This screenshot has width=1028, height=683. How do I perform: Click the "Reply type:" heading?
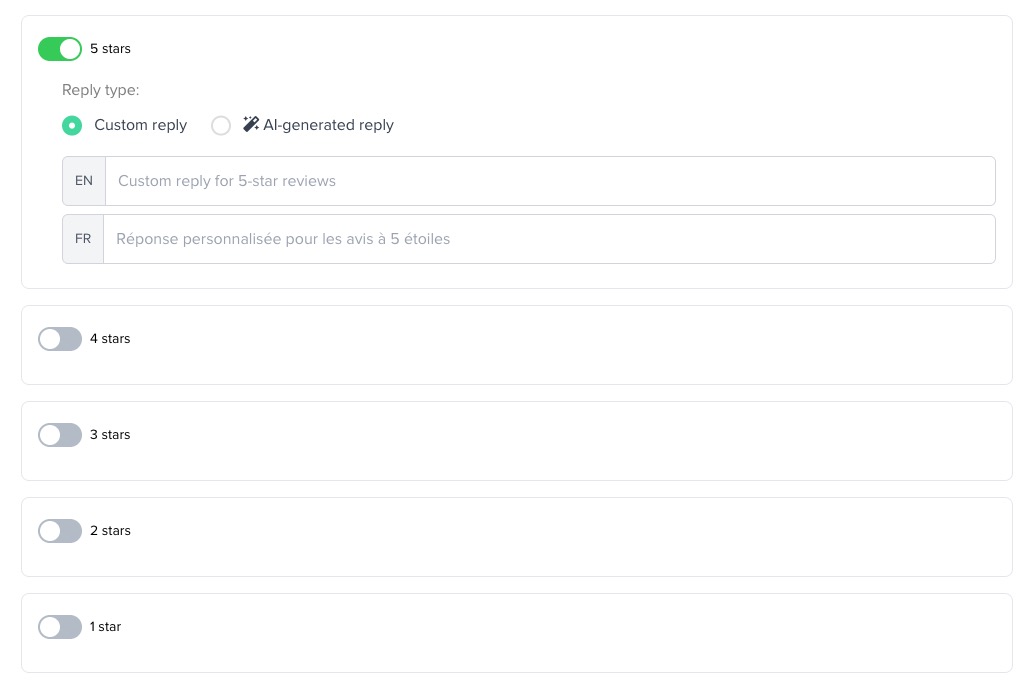[x=101, y=90]
